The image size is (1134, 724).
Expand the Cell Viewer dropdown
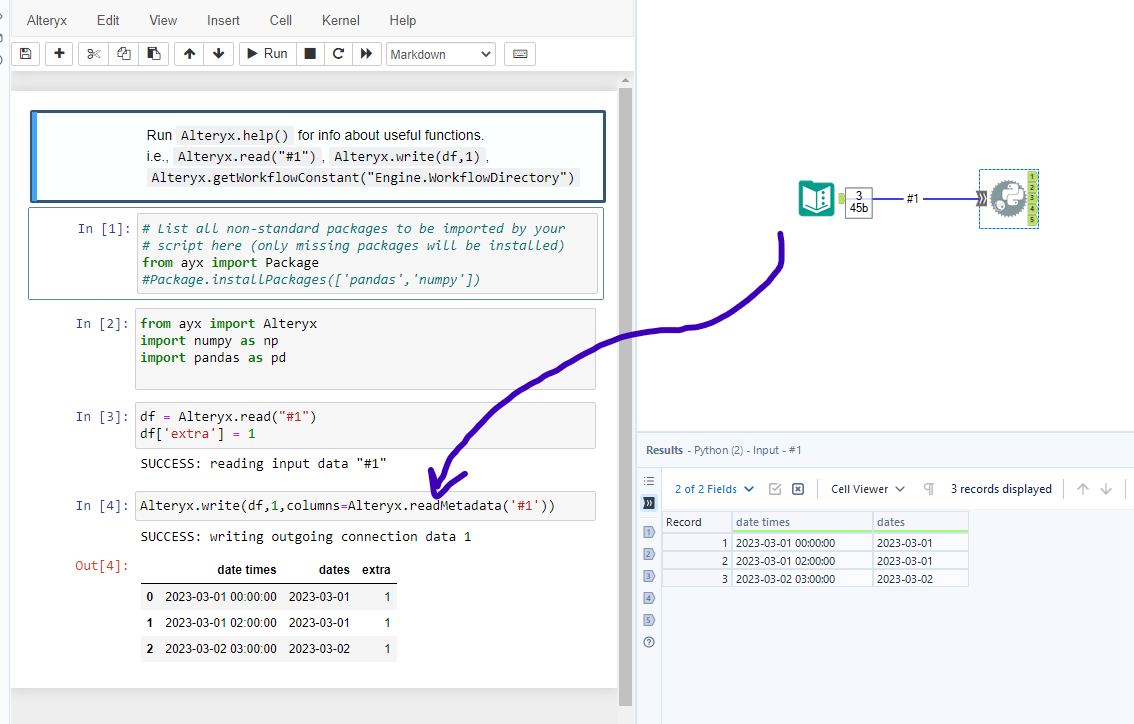868,489
